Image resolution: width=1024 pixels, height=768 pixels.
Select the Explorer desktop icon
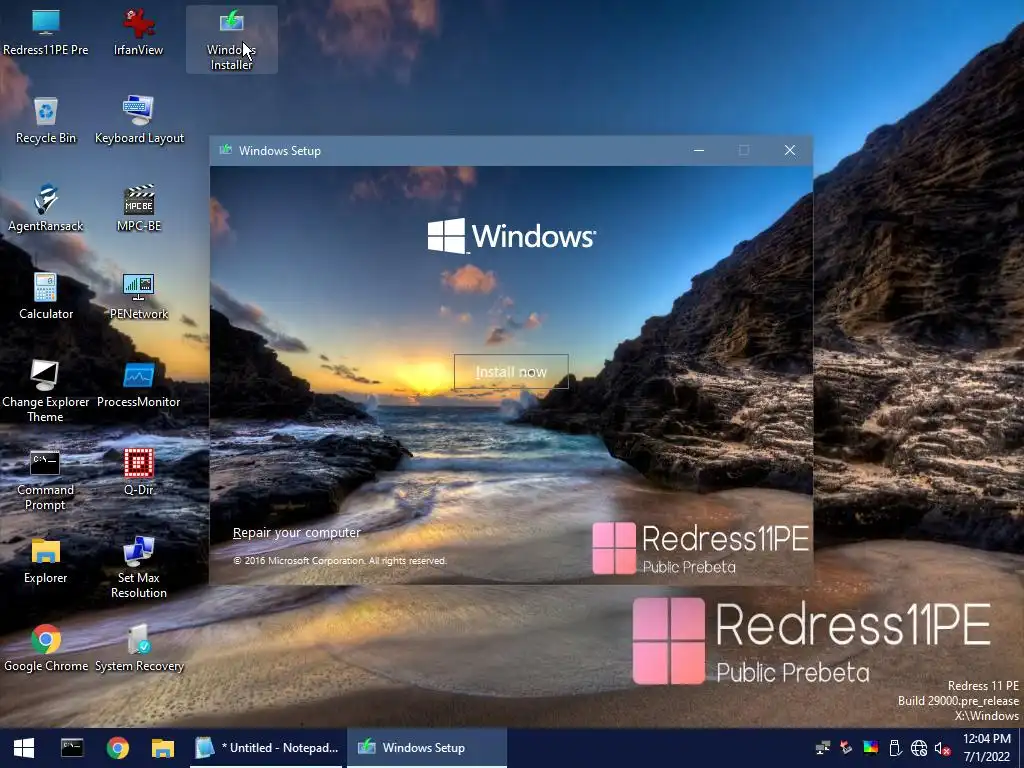click(46, 560)
